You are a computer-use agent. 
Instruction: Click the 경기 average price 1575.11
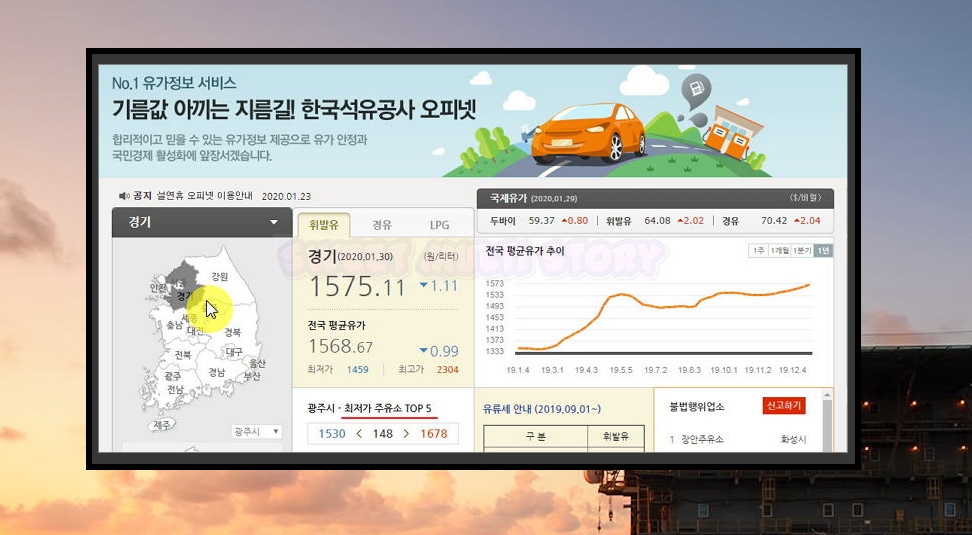click(356, 286)
